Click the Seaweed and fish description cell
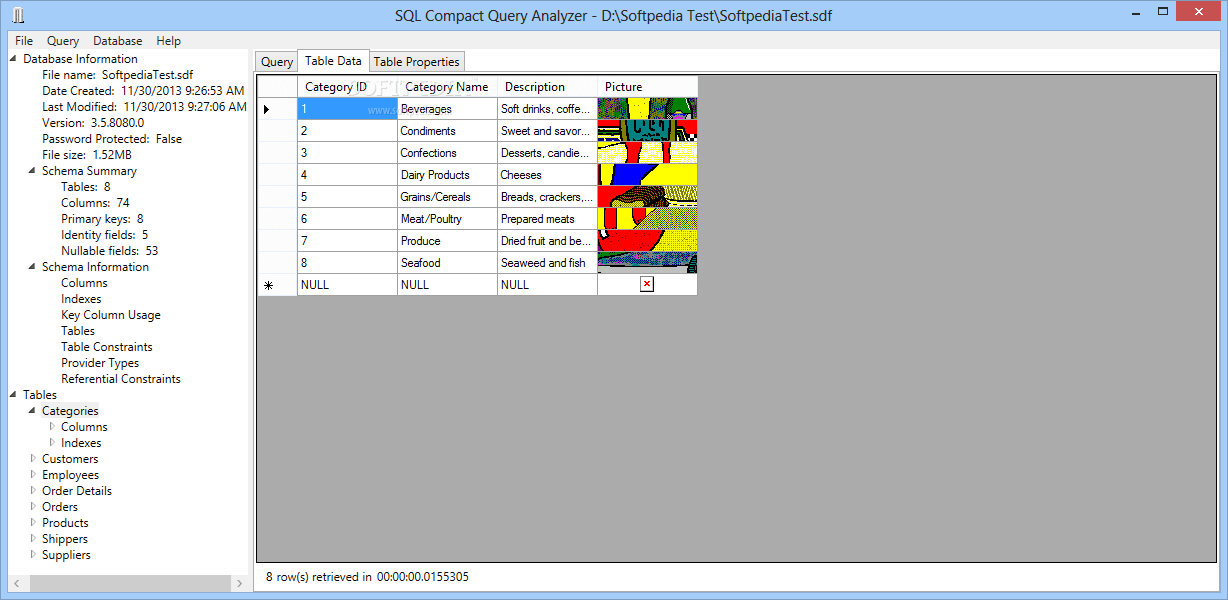Image resolution: width=1228 pixels, height=600 pixels. coord(547,263)
